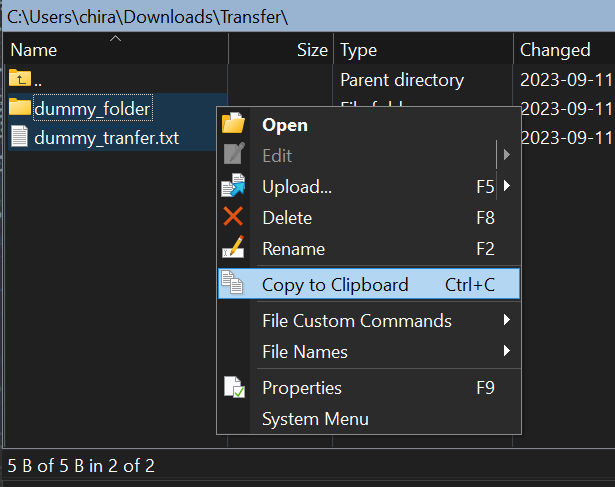This screenshot has height=487, width=615.
Task: Click the parent directory up-folder icon
Action: (x=20, y=79)
